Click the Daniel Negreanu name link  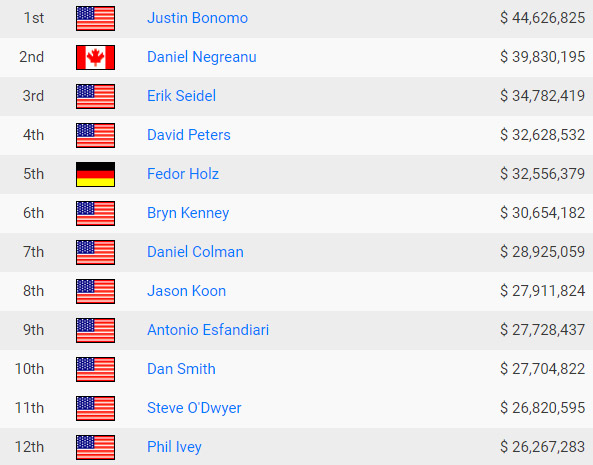(202, 57)
